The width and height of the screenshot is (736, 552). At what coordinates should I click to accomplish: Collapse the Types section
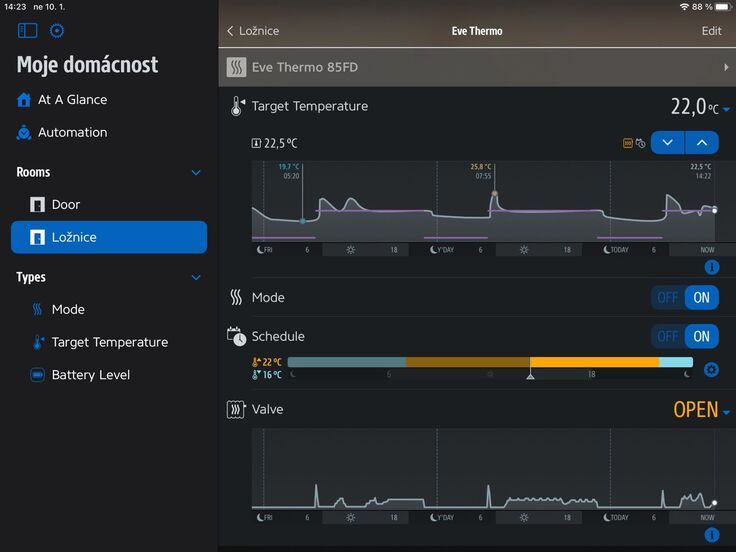(196, 277)
